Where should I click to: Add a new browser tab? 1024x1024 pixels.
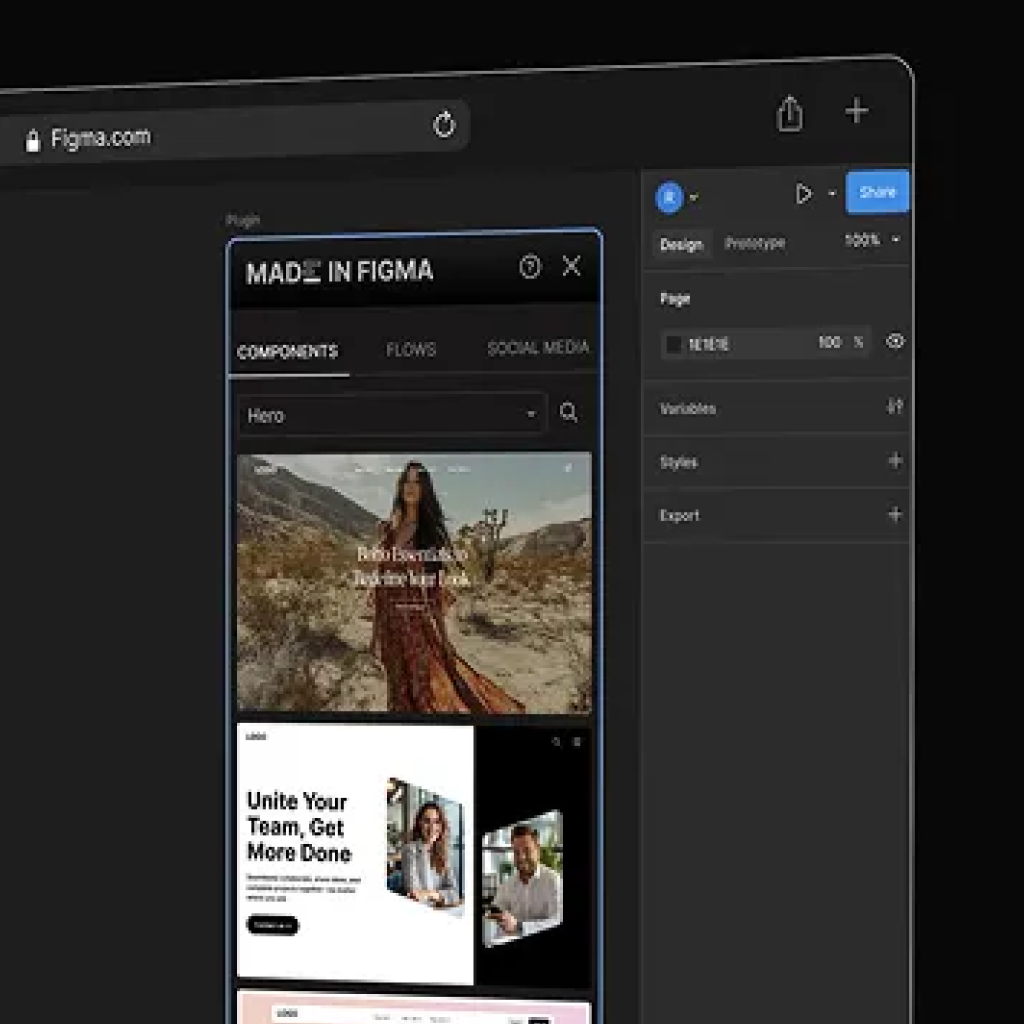tap(856, 110)
